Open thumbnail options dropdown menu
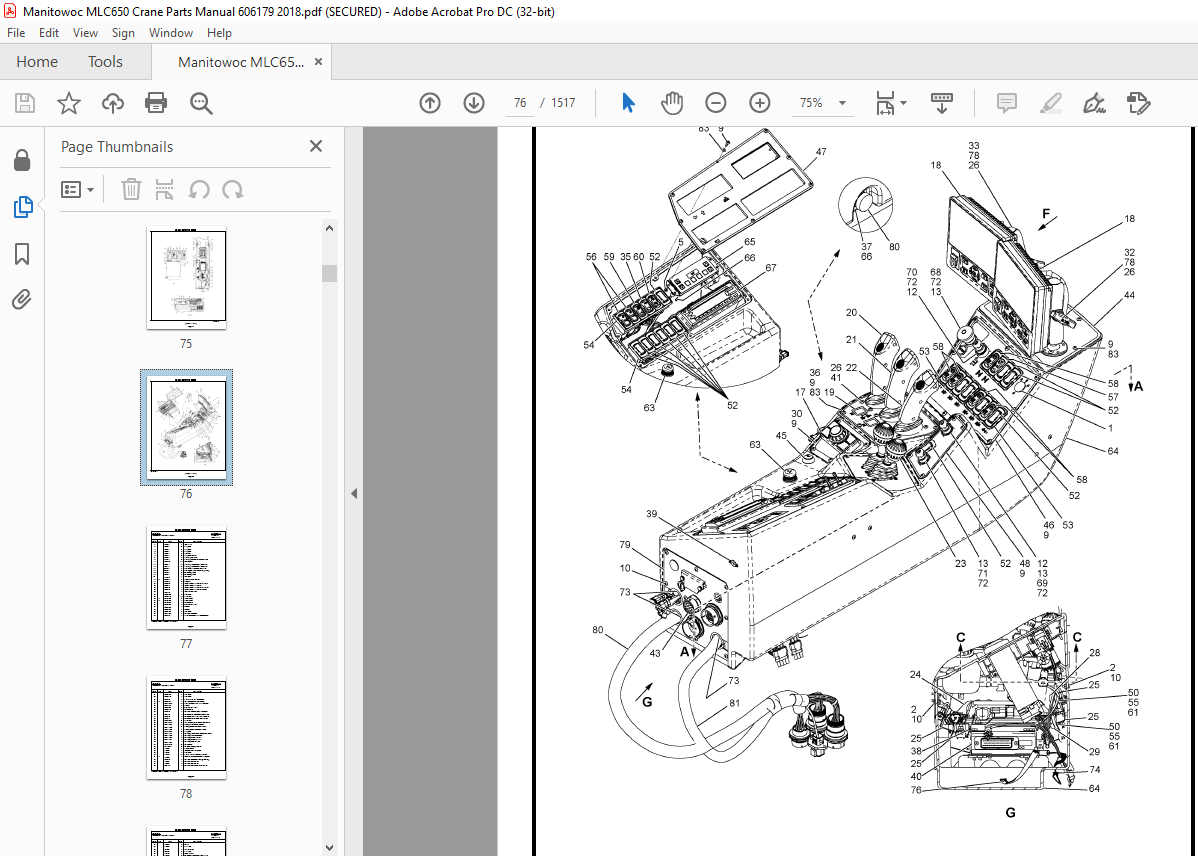This screenshot has width=1198, height=856. coord(77,189)
